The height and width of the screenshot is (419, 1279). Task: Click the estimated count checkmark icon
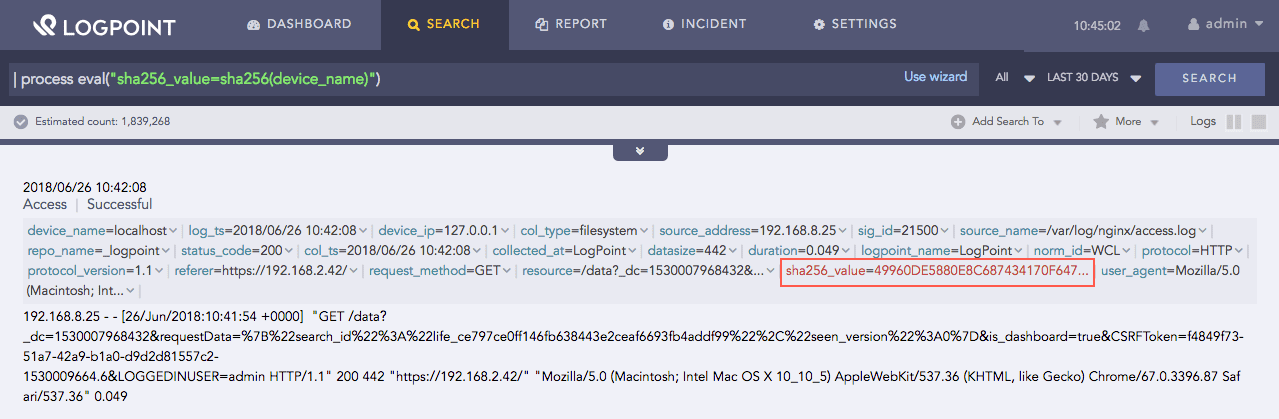click(20, 121)
